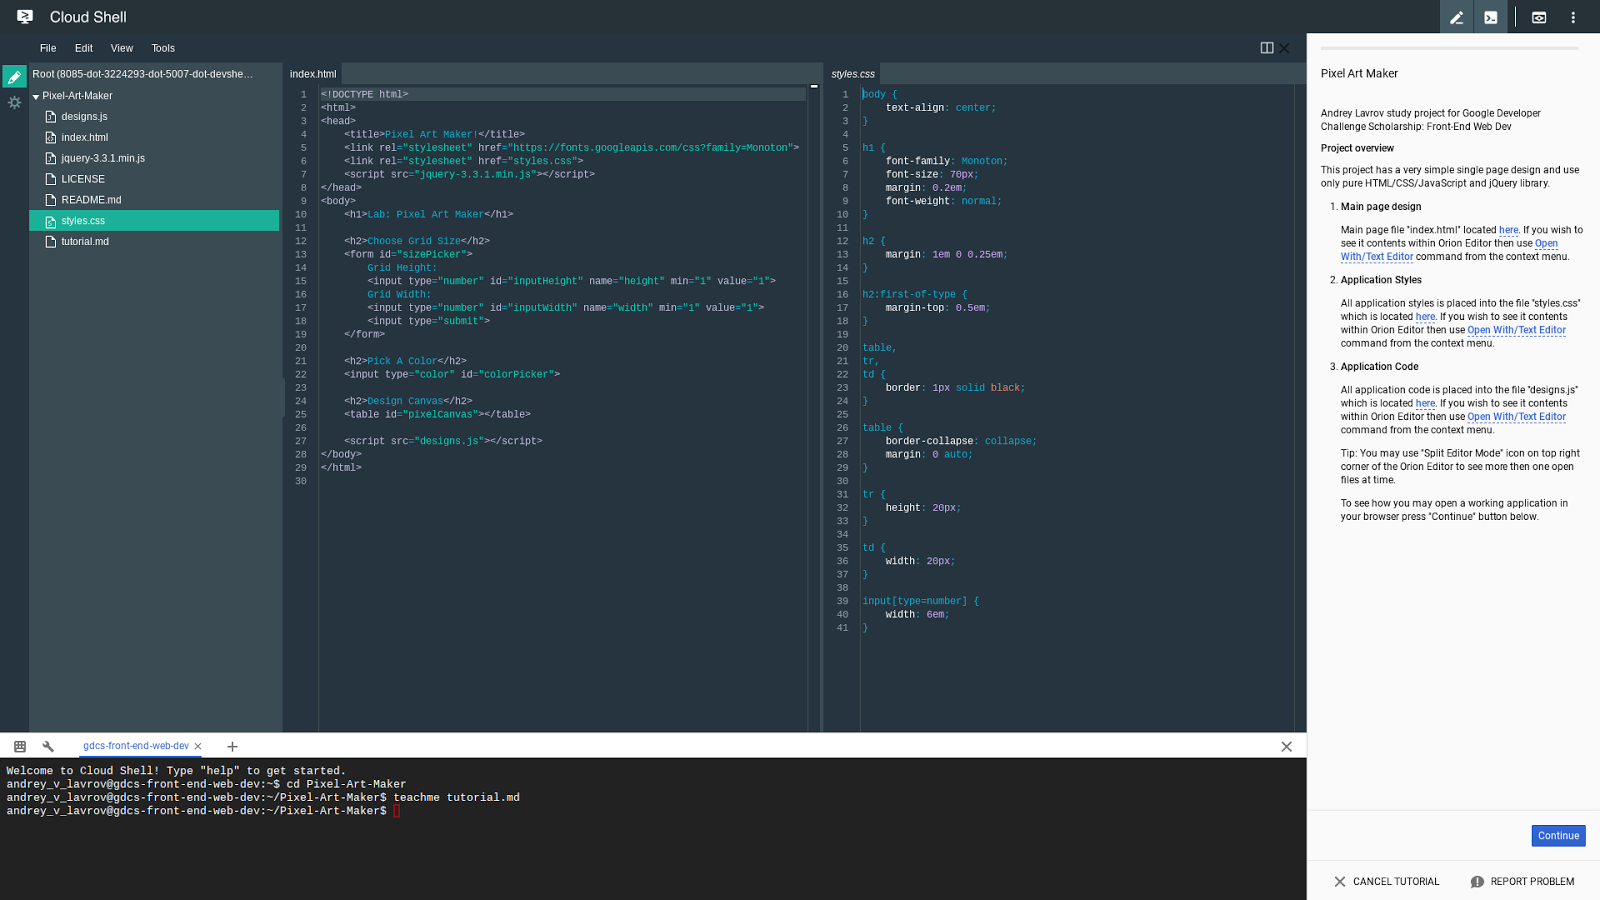This screenshot has width=1600, height=900.
Task: Dismiss the terminal panel with its X
Action: point(1287,746)
